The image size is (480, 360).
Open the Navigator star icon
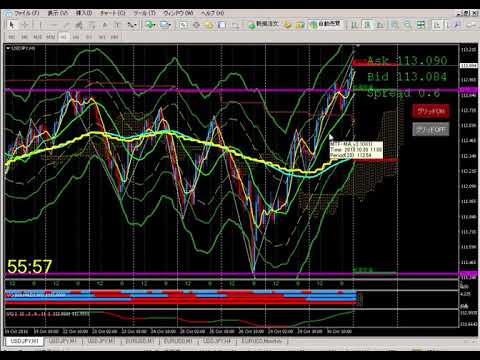point(209,25)
